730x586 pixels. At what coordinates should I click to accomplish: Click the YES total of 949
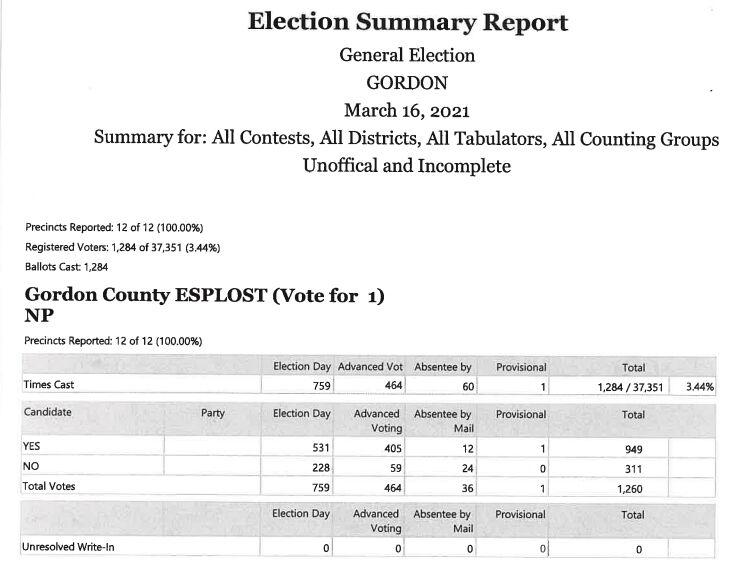(632, 449)
